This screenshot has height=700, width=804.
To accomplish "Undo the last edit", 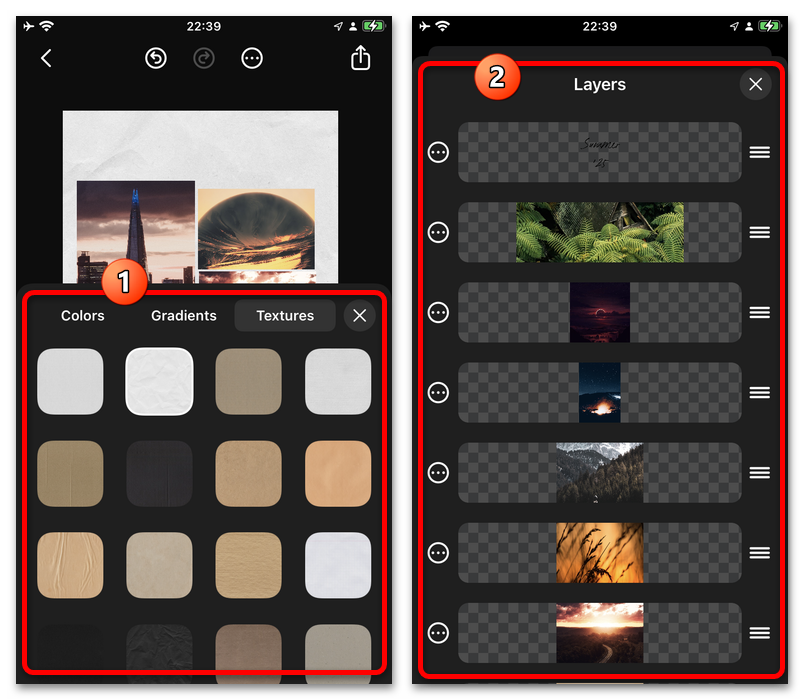I will point(156,59).
